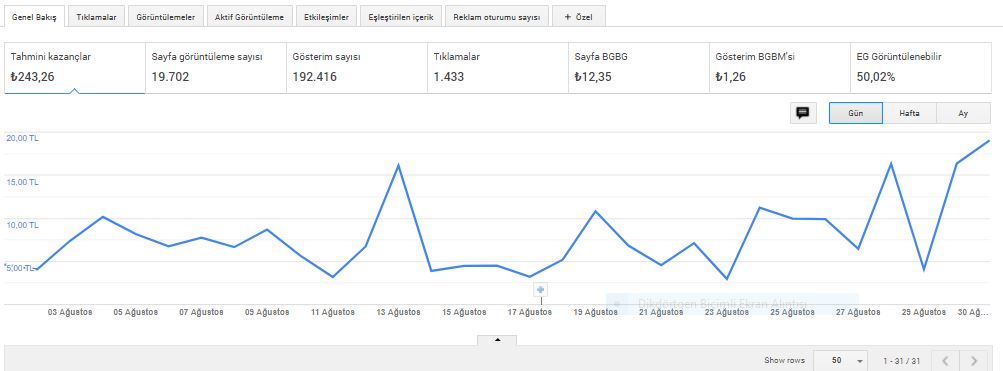The width and height of the screenshot is (1003, 371).
Task: Open the Genel Bakış tab
Action: (x=35, y=17)
